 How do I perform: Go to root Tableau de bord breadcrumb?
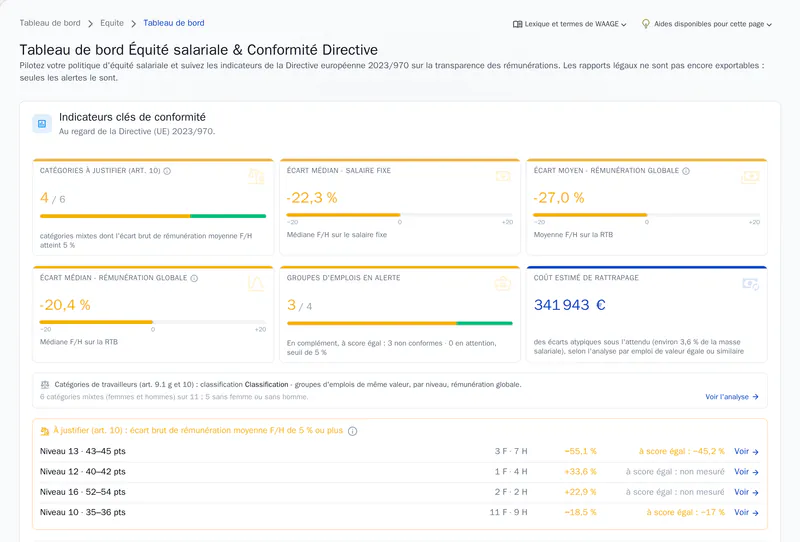(x=50, y=23)
